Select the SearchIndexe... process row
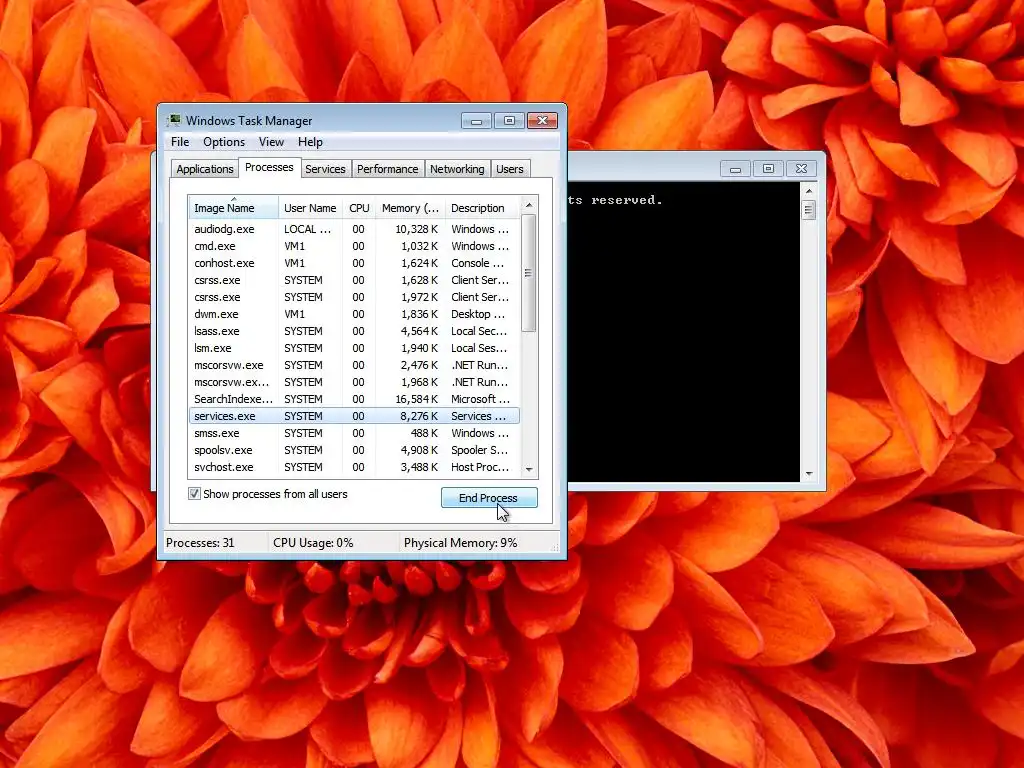Image resolution: width=1024 pixels, height=768 pixels. [354, 399]
